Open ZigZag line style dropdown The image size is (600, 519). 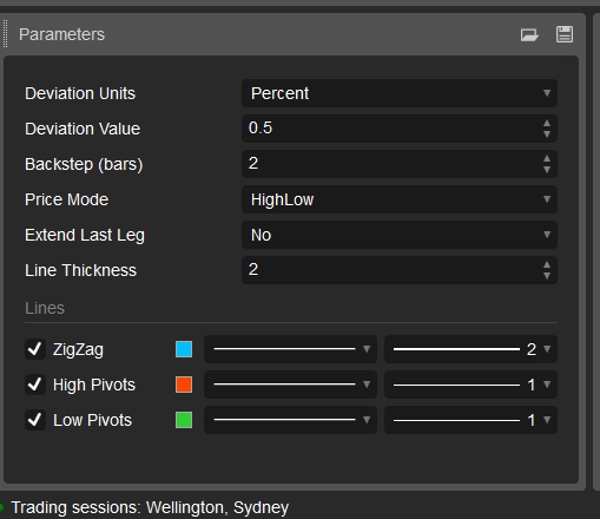(x=290, y=349)
